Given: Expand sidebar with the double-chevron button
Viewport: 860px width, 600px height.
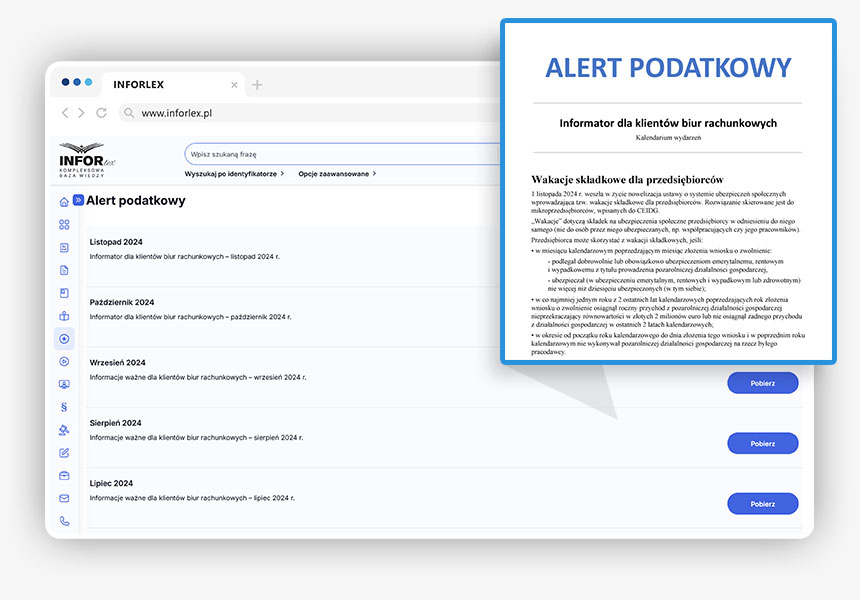Looking at the screenshot, I should pos(78,200).
